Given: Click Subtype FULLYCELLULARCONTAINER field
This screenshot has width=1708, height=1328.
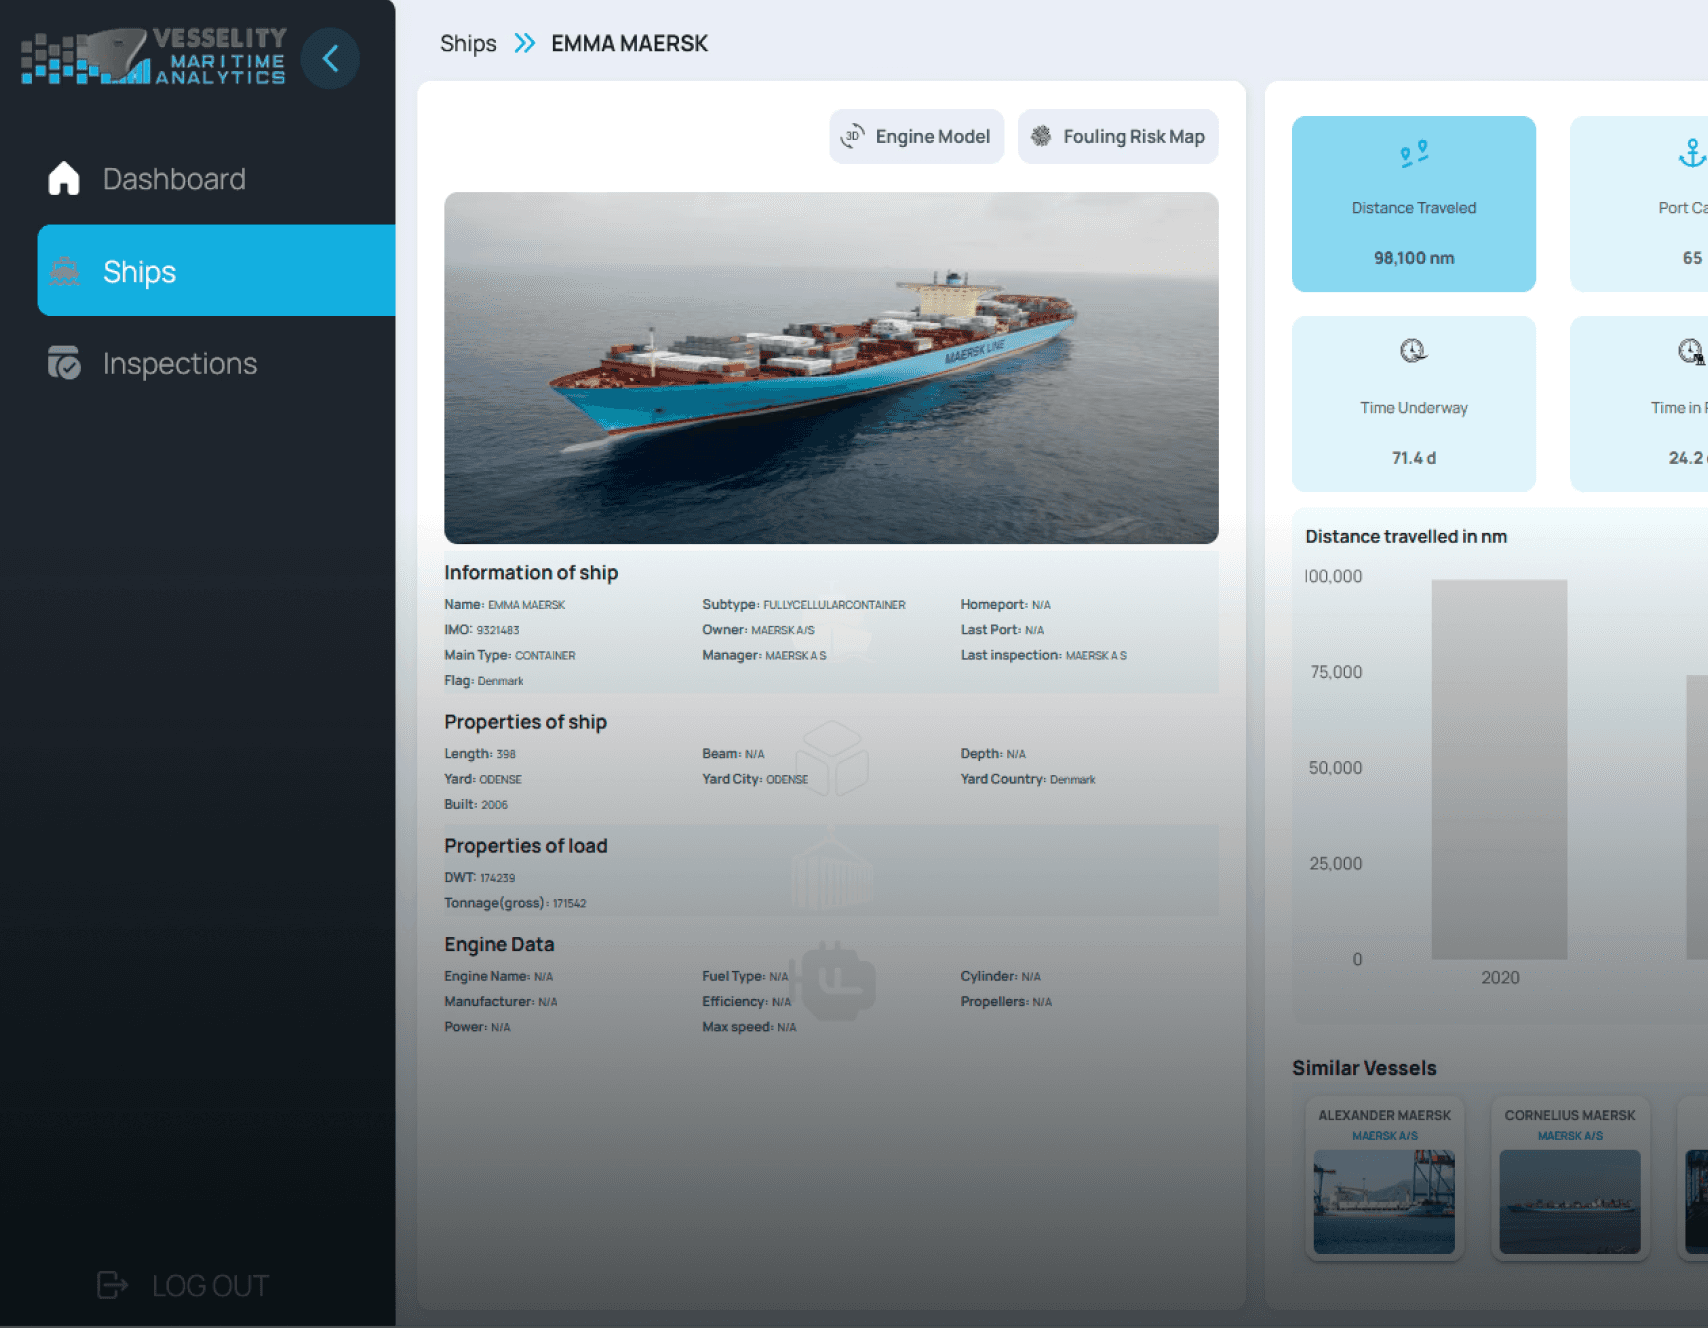Looking at the screenshot, I should 804,605.
